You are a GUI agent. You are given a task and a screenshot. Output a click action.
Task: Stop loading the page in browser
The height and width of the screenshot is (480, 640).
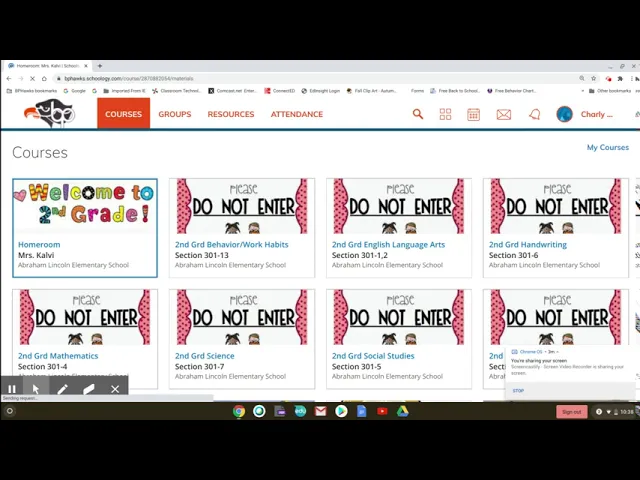[x=32, y=78]
